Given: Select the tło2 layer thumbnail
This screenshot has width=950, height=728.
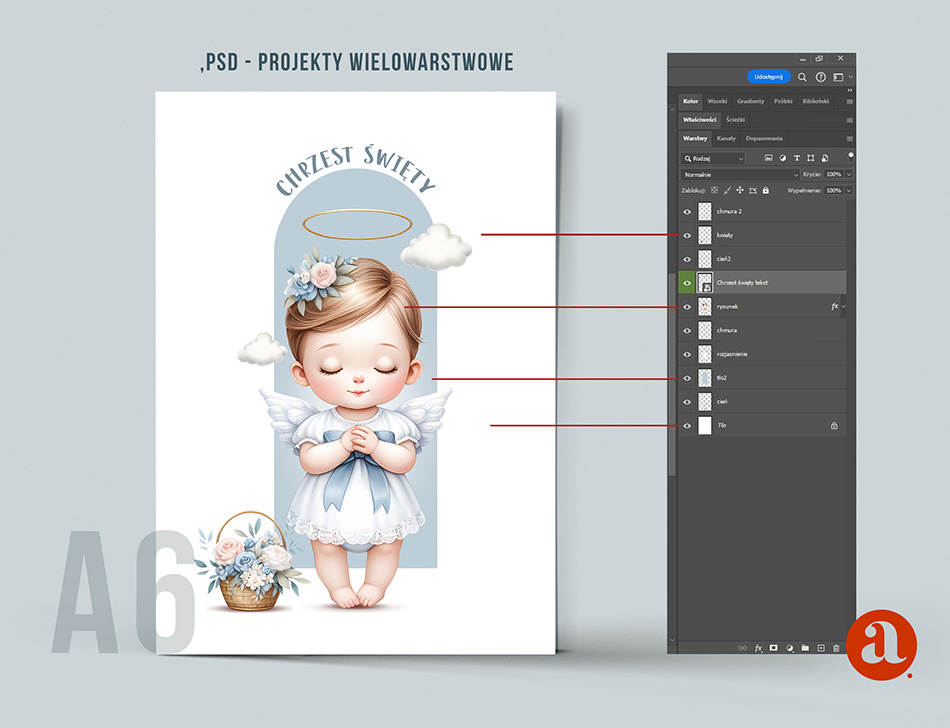Looking at the screenshot, I should pos(705,378).
